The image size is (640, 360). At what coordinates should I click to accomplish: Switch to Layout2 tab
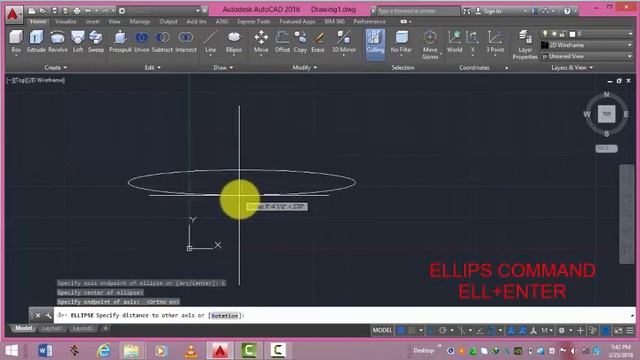[x=82, y=328]
